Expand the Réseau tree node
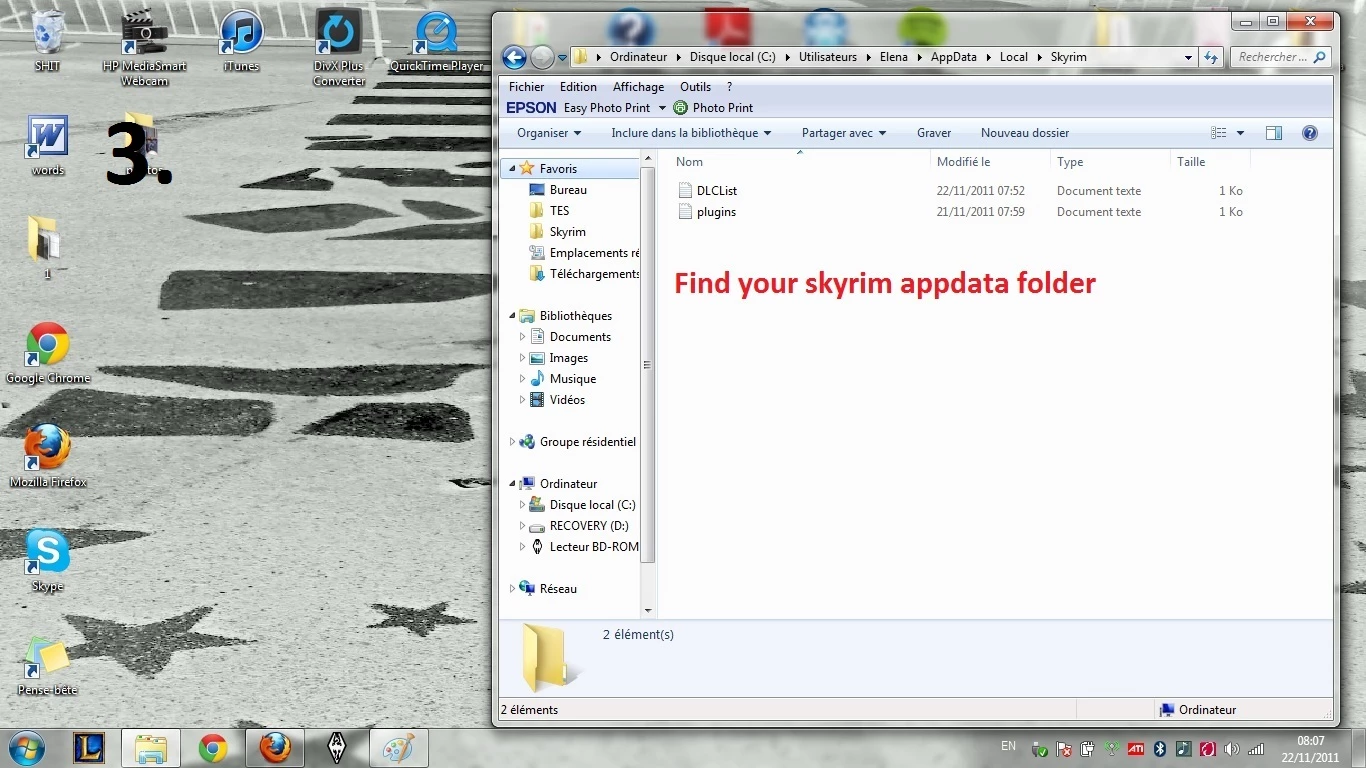1366x768 pixels. (513, 589)
